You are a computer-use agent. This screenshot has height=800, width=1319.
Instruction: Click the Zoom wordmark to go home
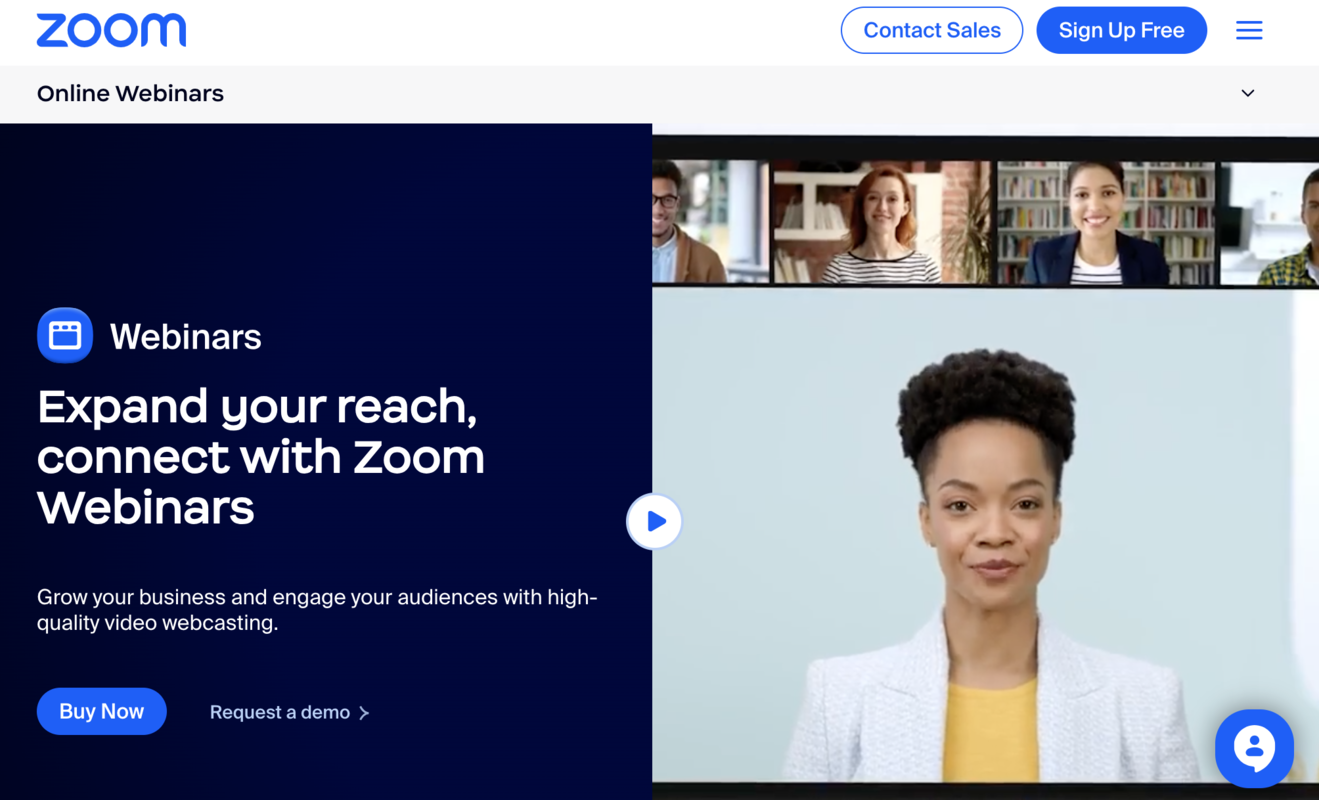(110, 30)
